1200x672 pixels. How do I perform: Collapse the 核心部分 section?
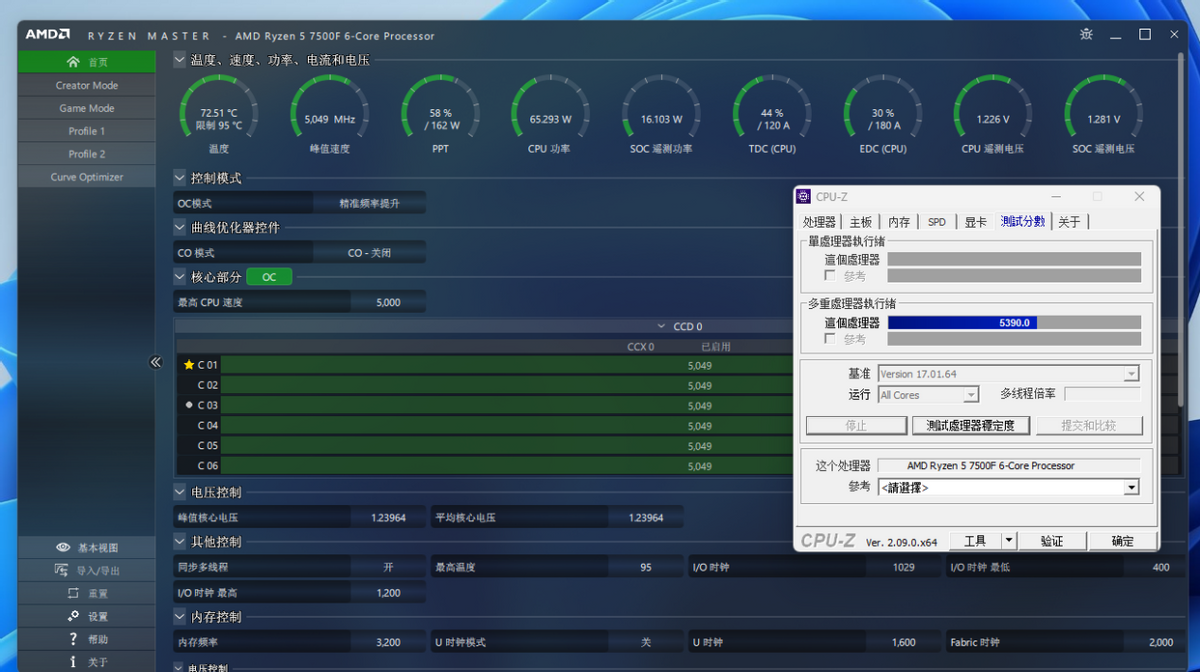180,277
